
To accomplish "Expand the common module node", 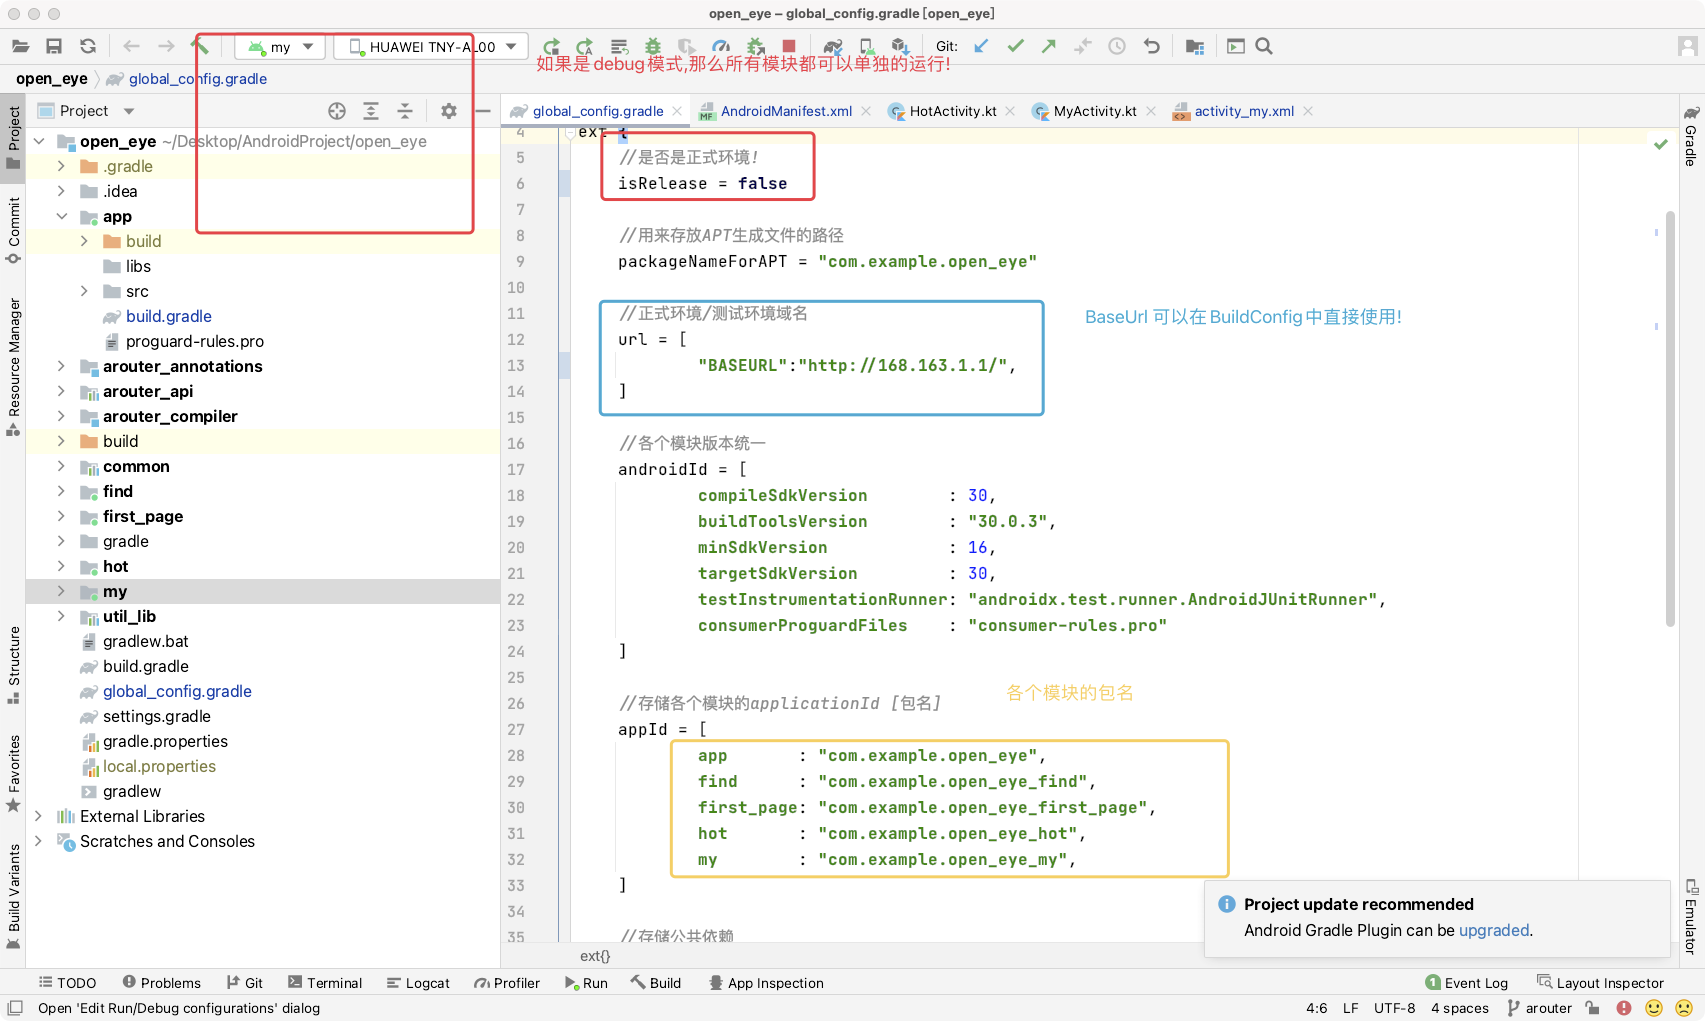I will pos(62,466).
